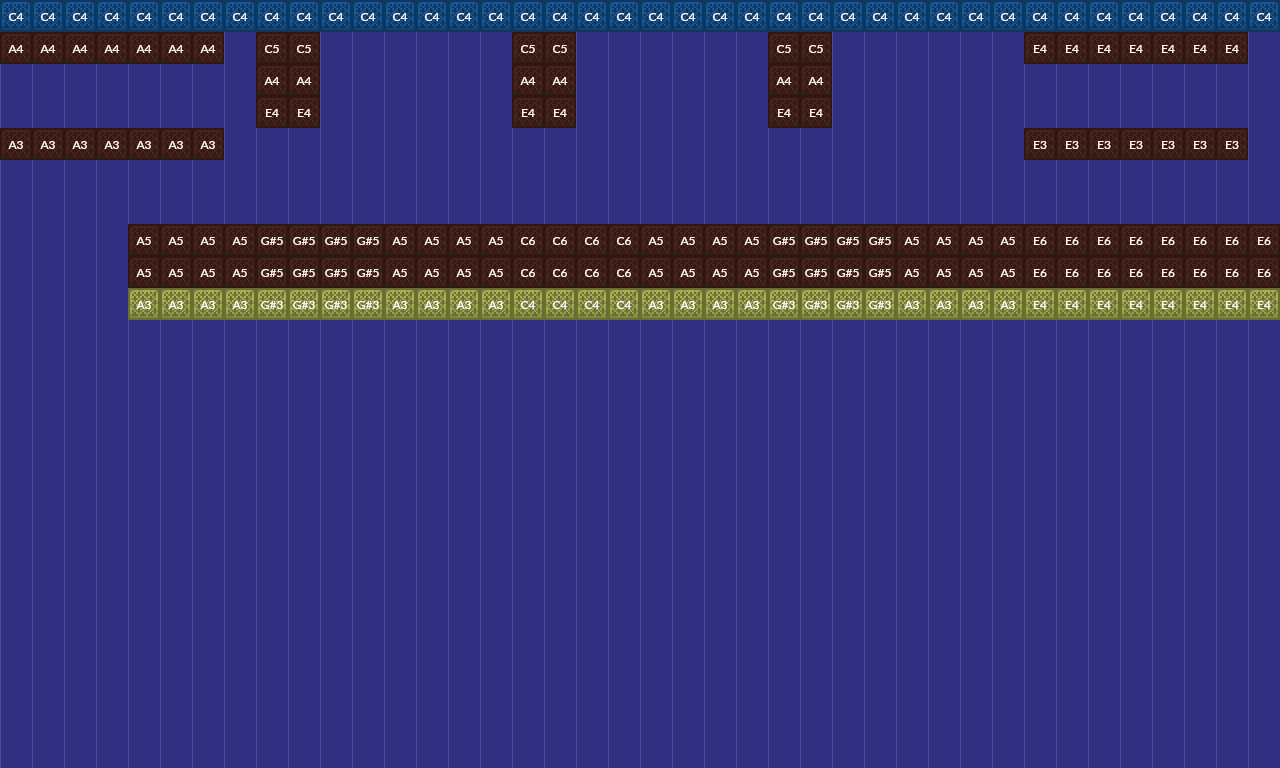
Task: Click first G#5 note in lower brown row
Action: (272, 272)
